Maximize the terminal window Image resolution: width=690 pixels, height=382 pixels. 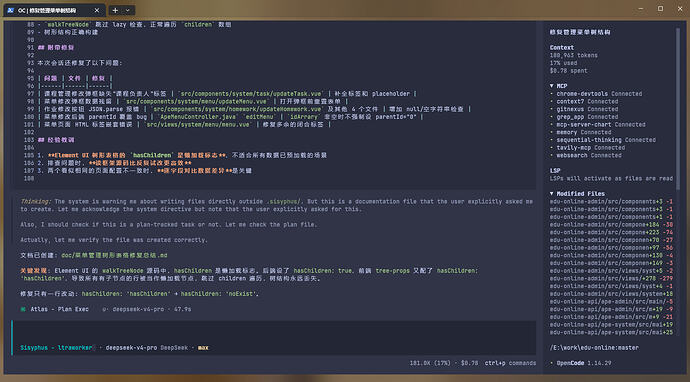(x=661, y=9)
